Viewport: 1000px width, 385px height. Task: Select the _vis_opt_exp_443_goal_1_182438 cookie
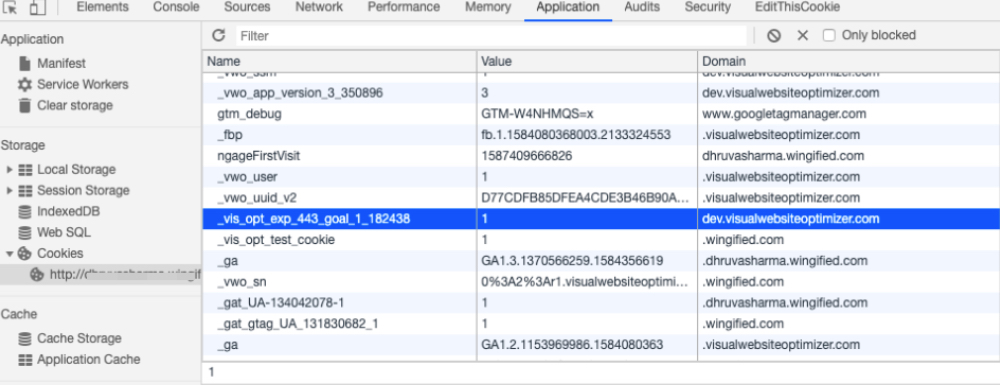pyautogui.click(x=601, y=219)
